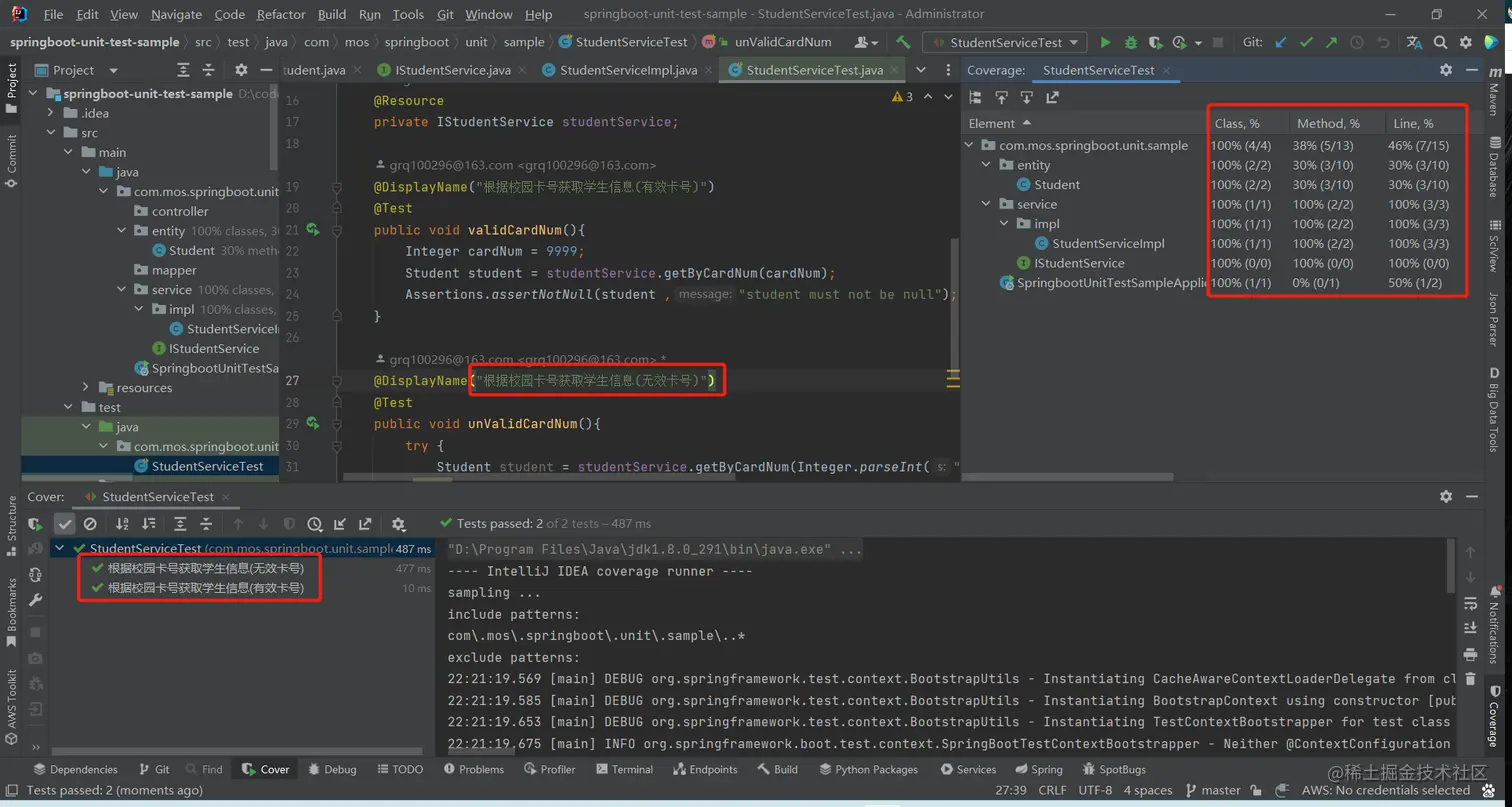
Task: Open the Terminal tool window
Action: [x=624, y=769]
